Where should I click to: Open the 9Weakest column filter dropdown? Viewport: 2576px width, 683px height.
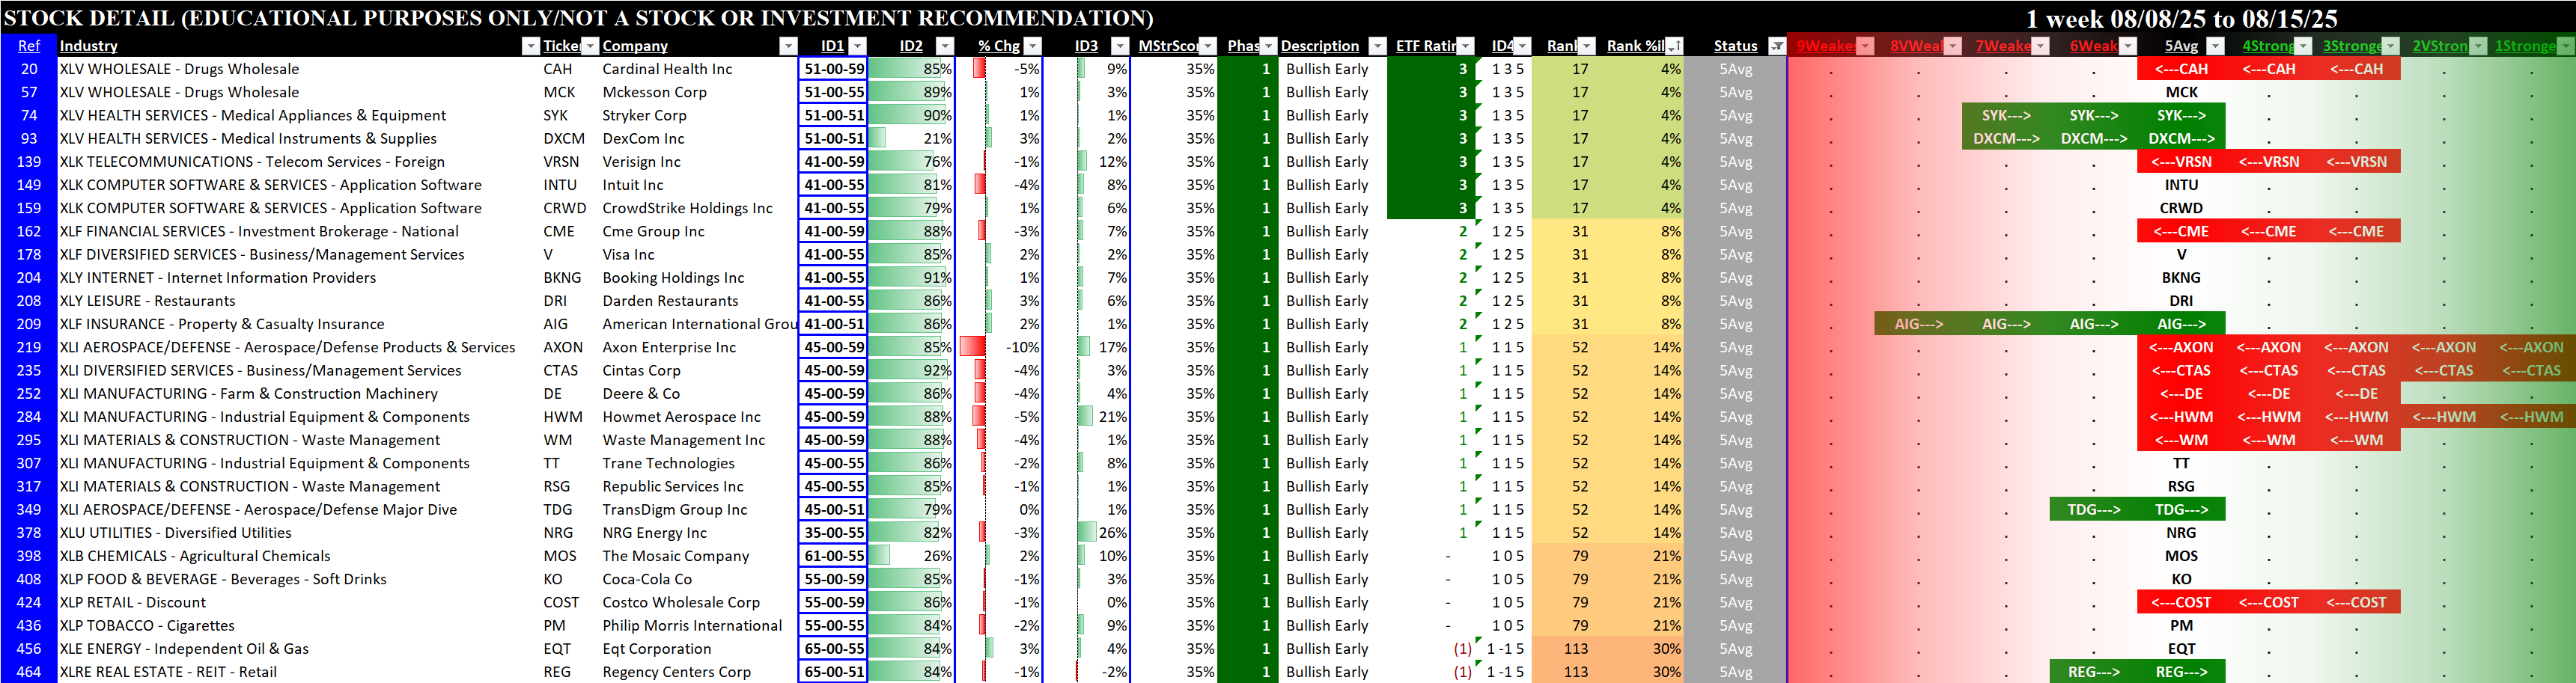tap(1865, 46)
